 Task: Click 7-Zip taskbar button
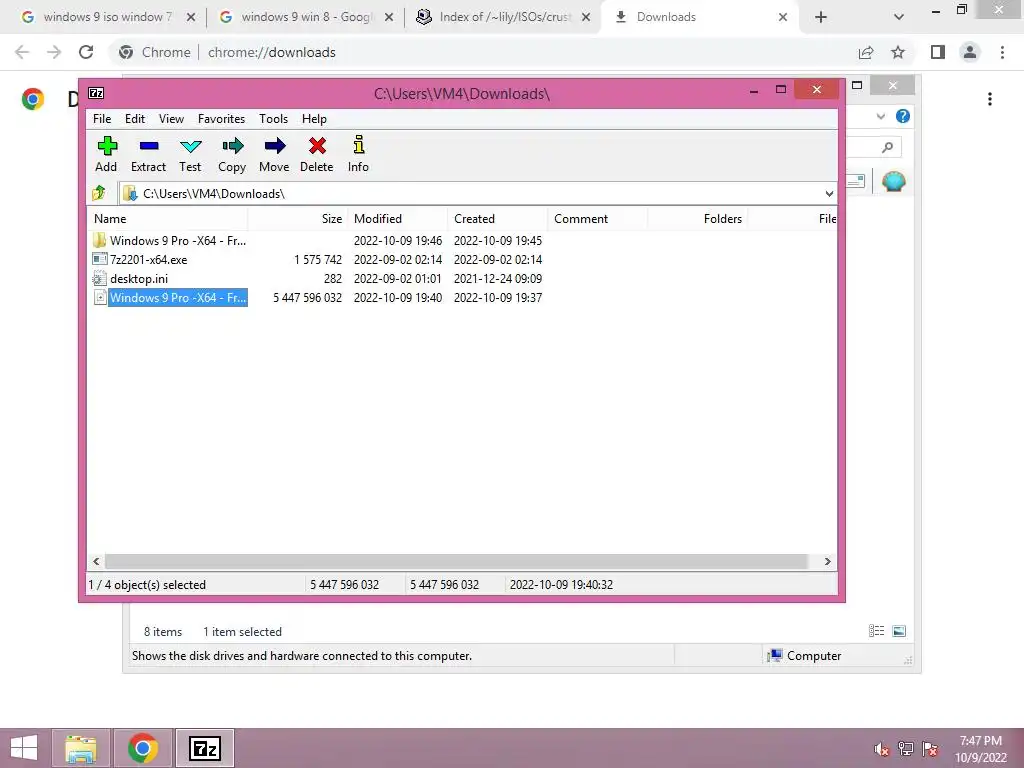tap(205, 748)
